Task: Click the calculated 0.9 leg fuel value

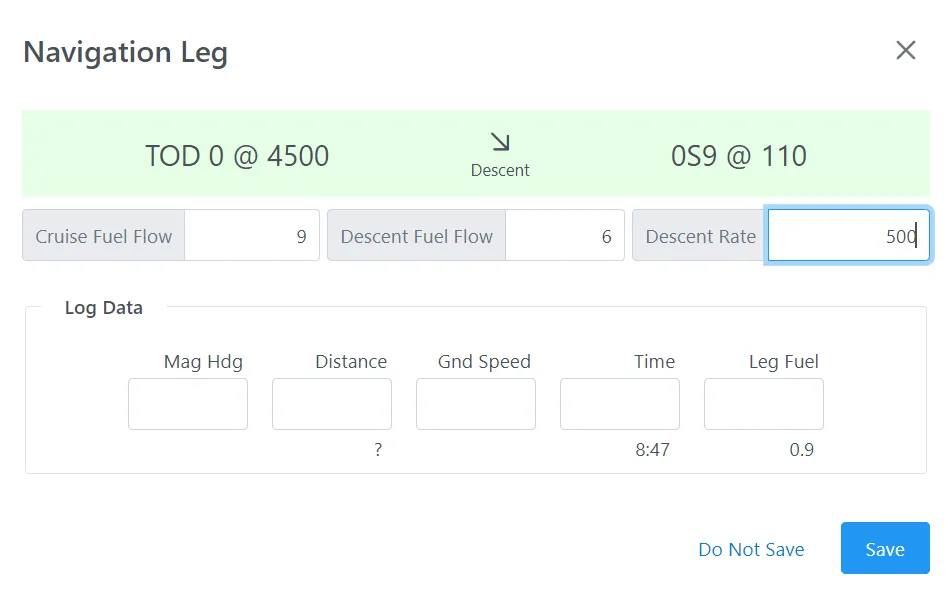Action: [801, 450]
